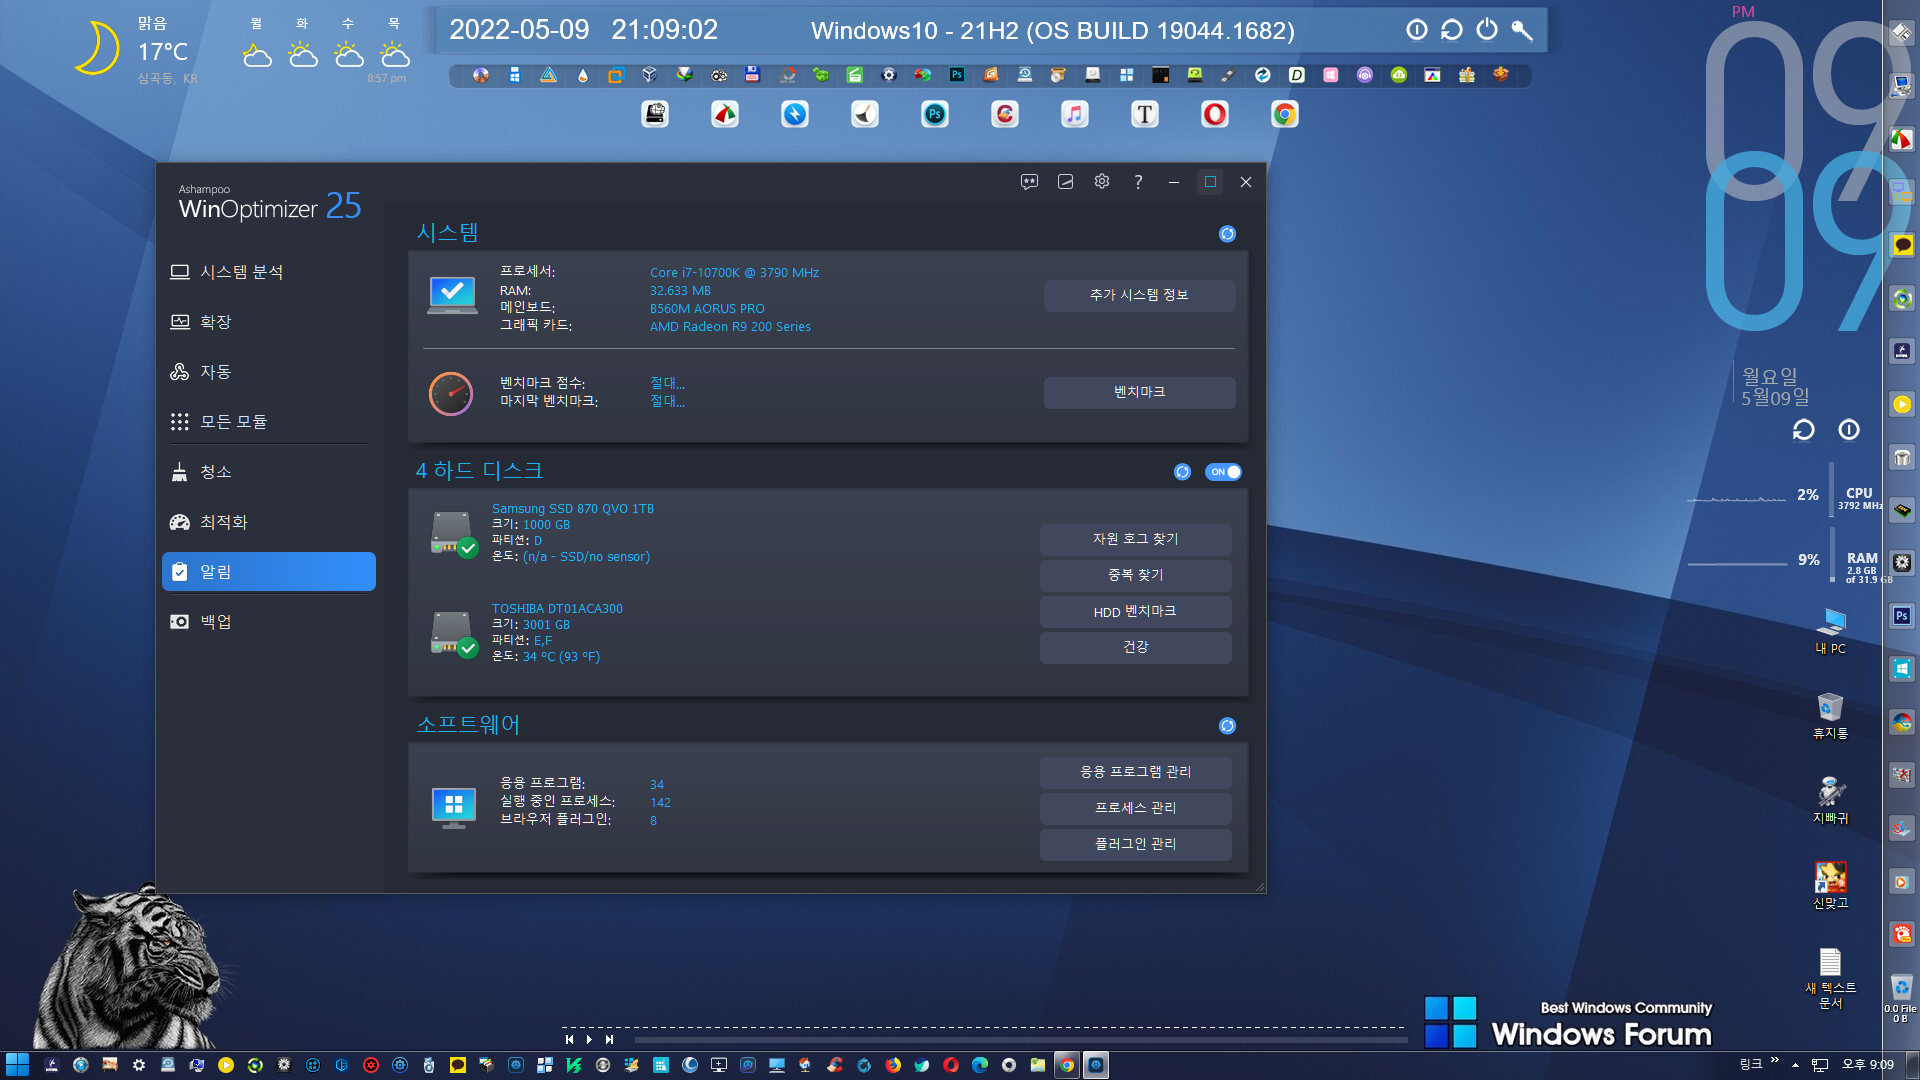Expand the 링크 toolbar chevron

(1774, 1061)
